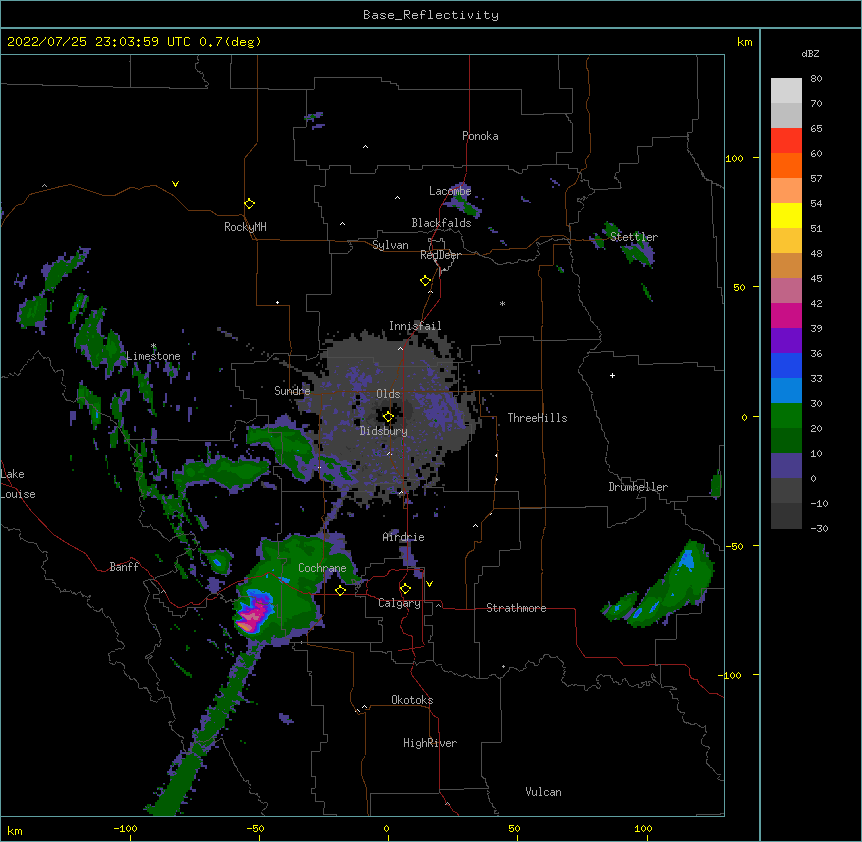862x842 pixels.
Task: Click the radar site diamond between Olds and Didsbury
Action: (x=388, y=416)
